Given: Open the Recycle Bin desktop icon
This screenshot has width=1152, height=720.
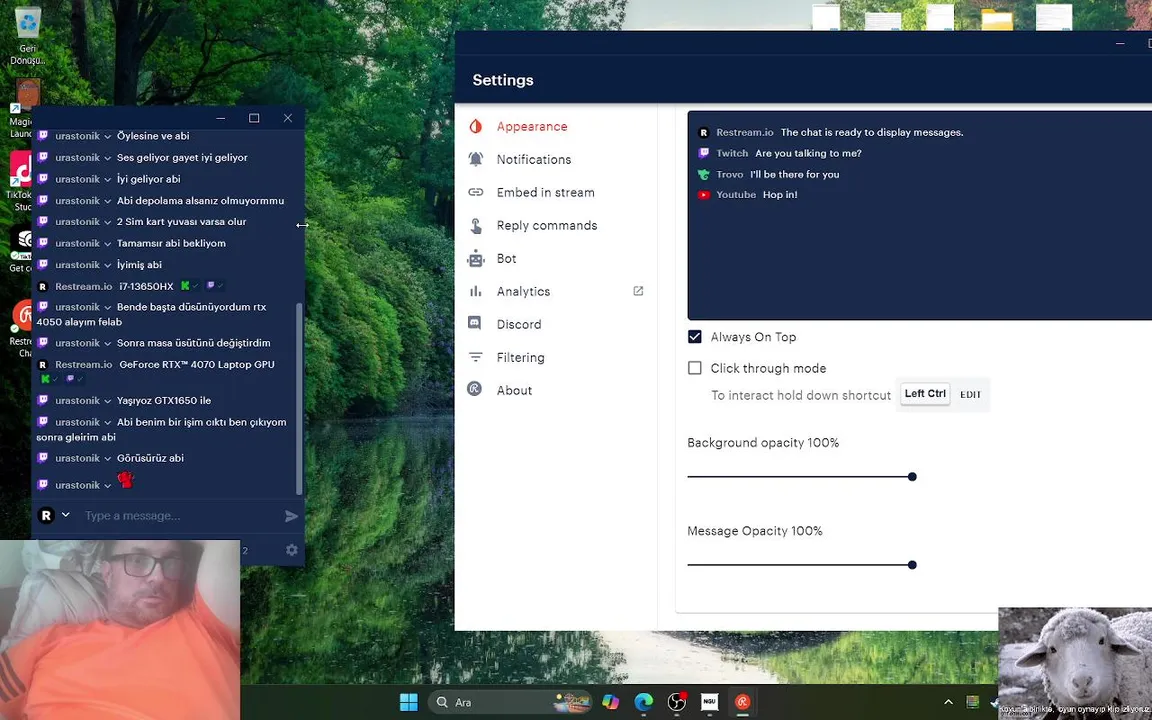Looking at the screenshot, I should (x=27, y=35).
